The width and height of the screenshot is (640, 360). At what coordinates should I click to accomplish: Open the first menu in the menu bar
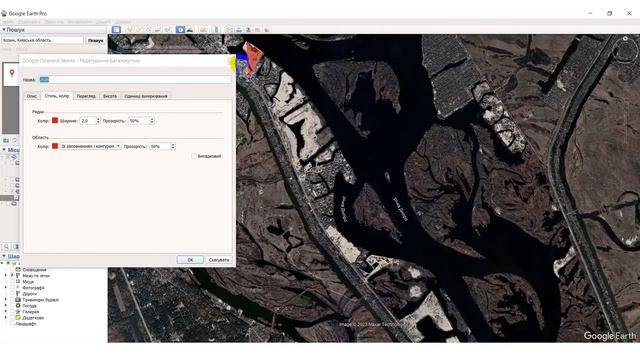point(8,22)
